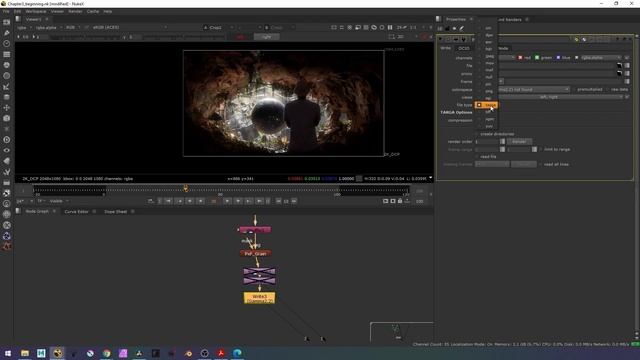Toggle the premultiplied checkbox
This screenshot has height=360, width=640.
tap(573, 89)
